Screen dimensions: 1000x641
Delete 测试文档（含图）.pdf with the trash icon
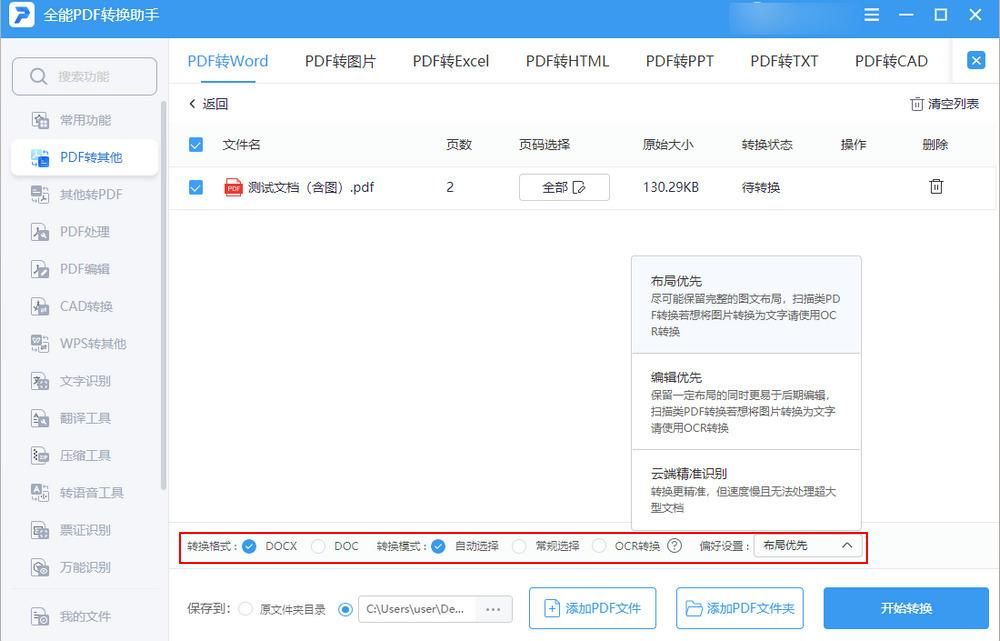935,186
